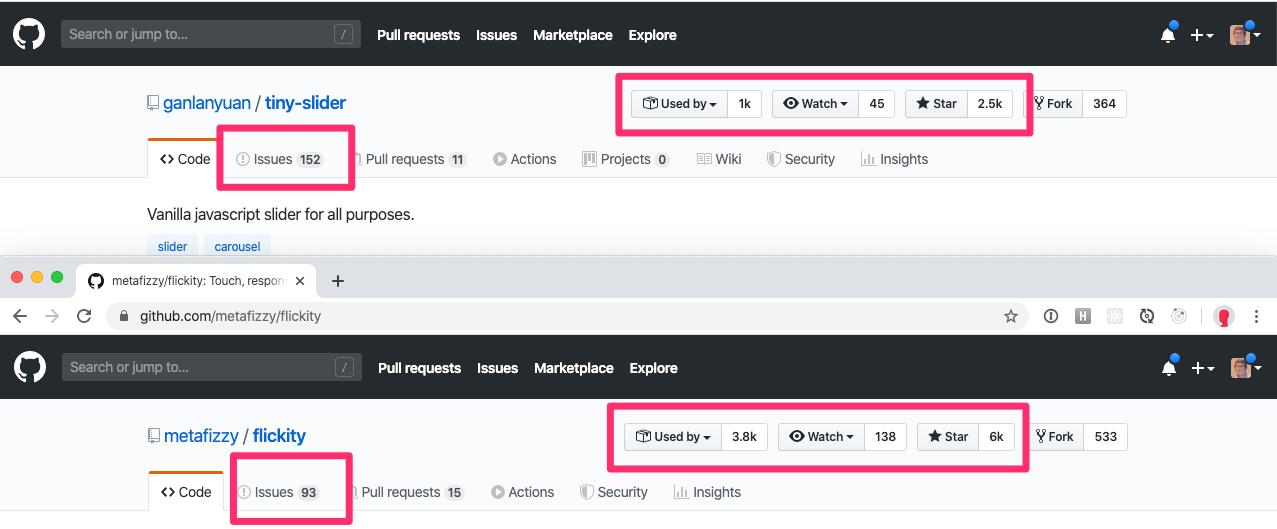The height and width of the screenshot is (529, 1277).
Task: Open Watch dropdown on tiny-slider repo
Action: point(815,104)
